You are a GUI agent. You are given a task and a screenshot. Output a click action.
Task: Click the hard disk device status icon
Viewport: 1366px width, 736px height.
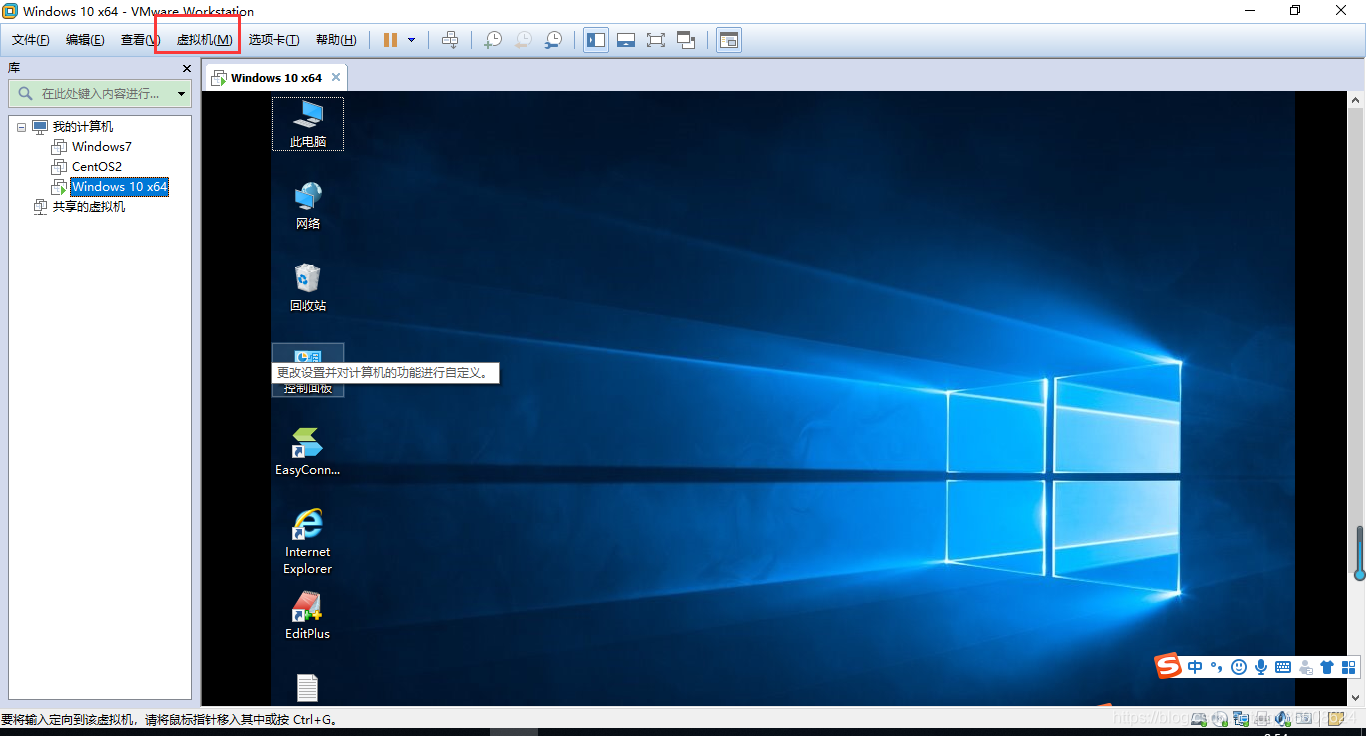pyautogui.click(x=1198, y=718)
